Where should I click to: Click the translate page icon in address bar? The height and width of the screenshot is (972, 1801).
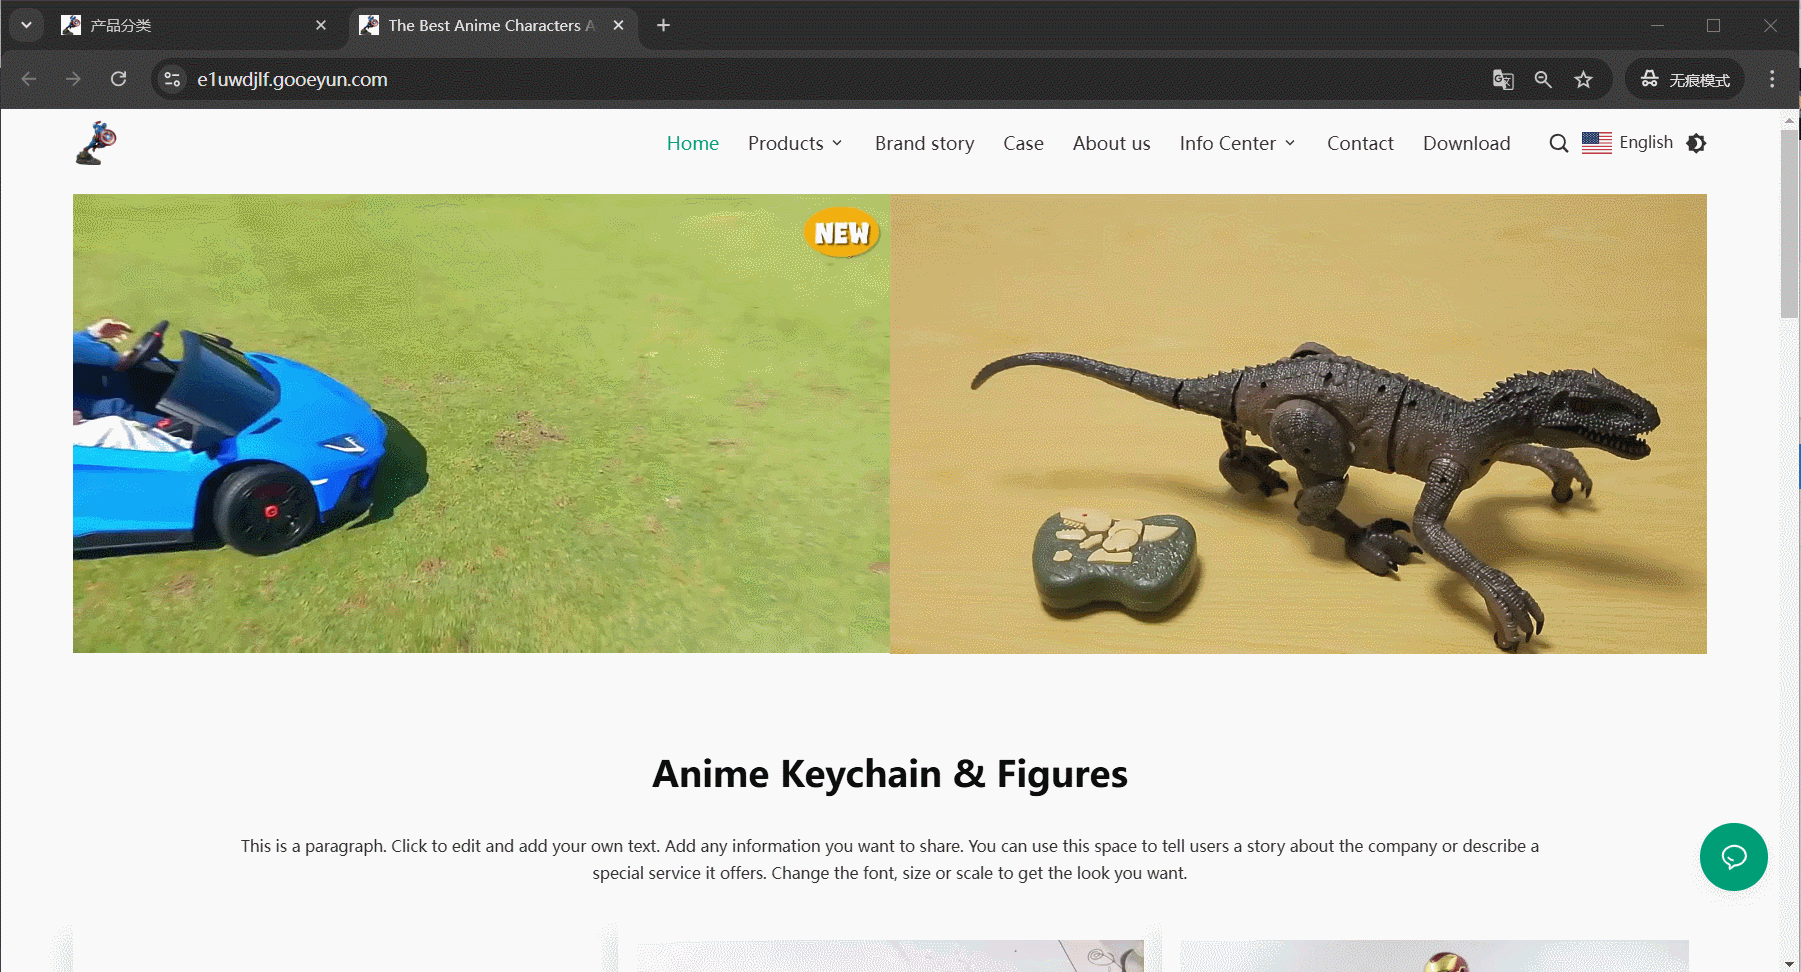pos(1502,79)
